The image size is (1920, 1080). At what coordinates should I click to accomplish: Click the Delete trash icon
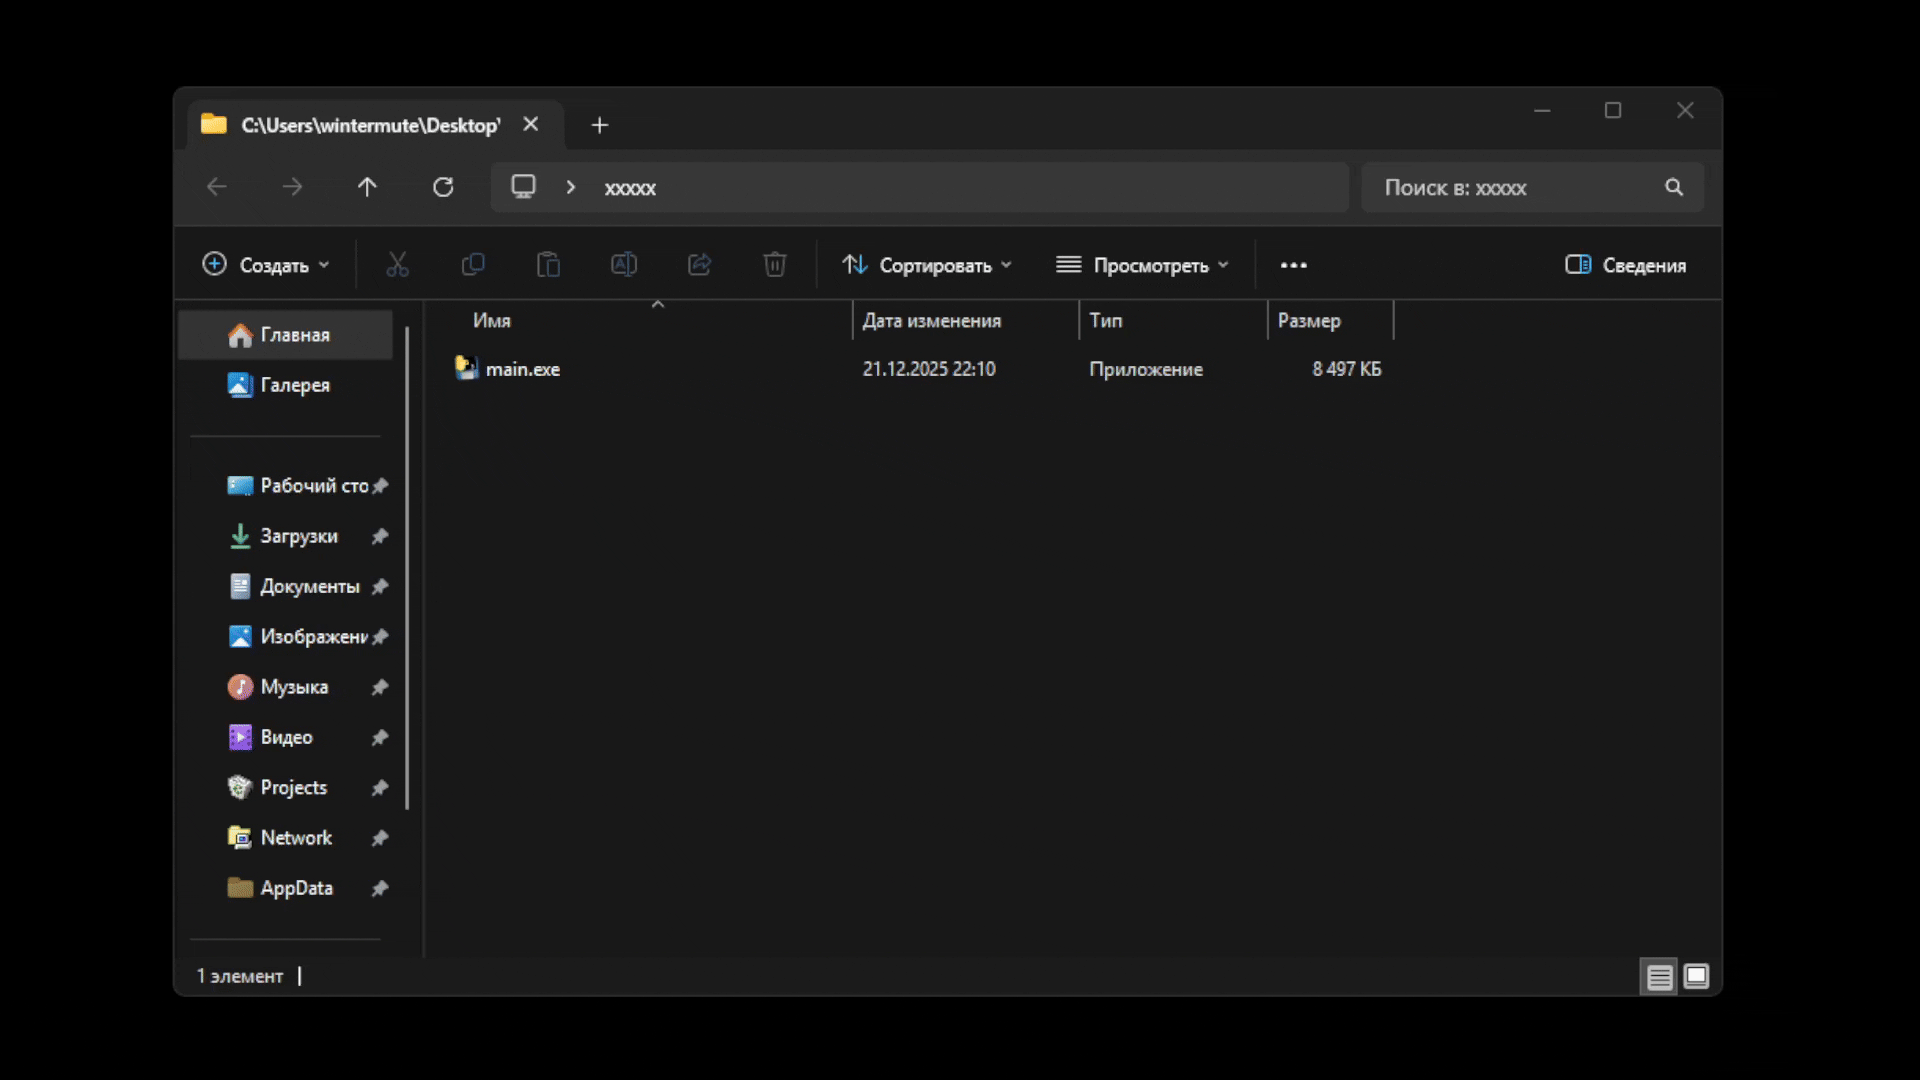[x=775, y=265]
